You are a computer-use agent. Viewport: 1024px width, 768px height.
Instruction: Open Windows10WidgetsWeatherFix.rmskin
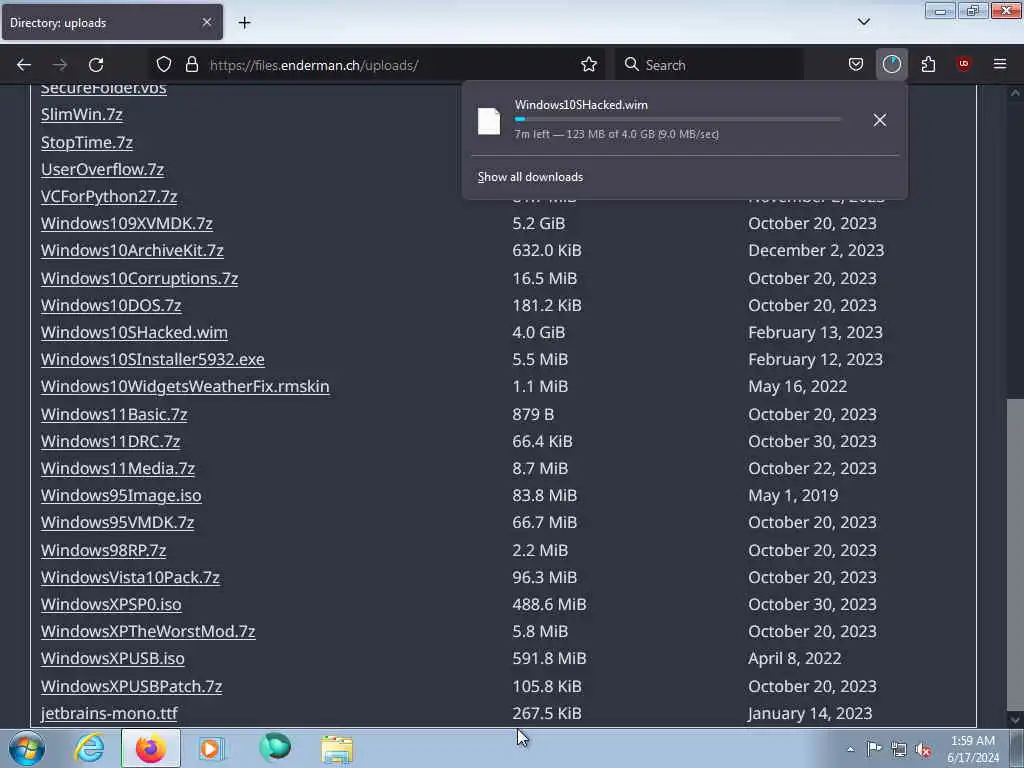tap(185, 386)
